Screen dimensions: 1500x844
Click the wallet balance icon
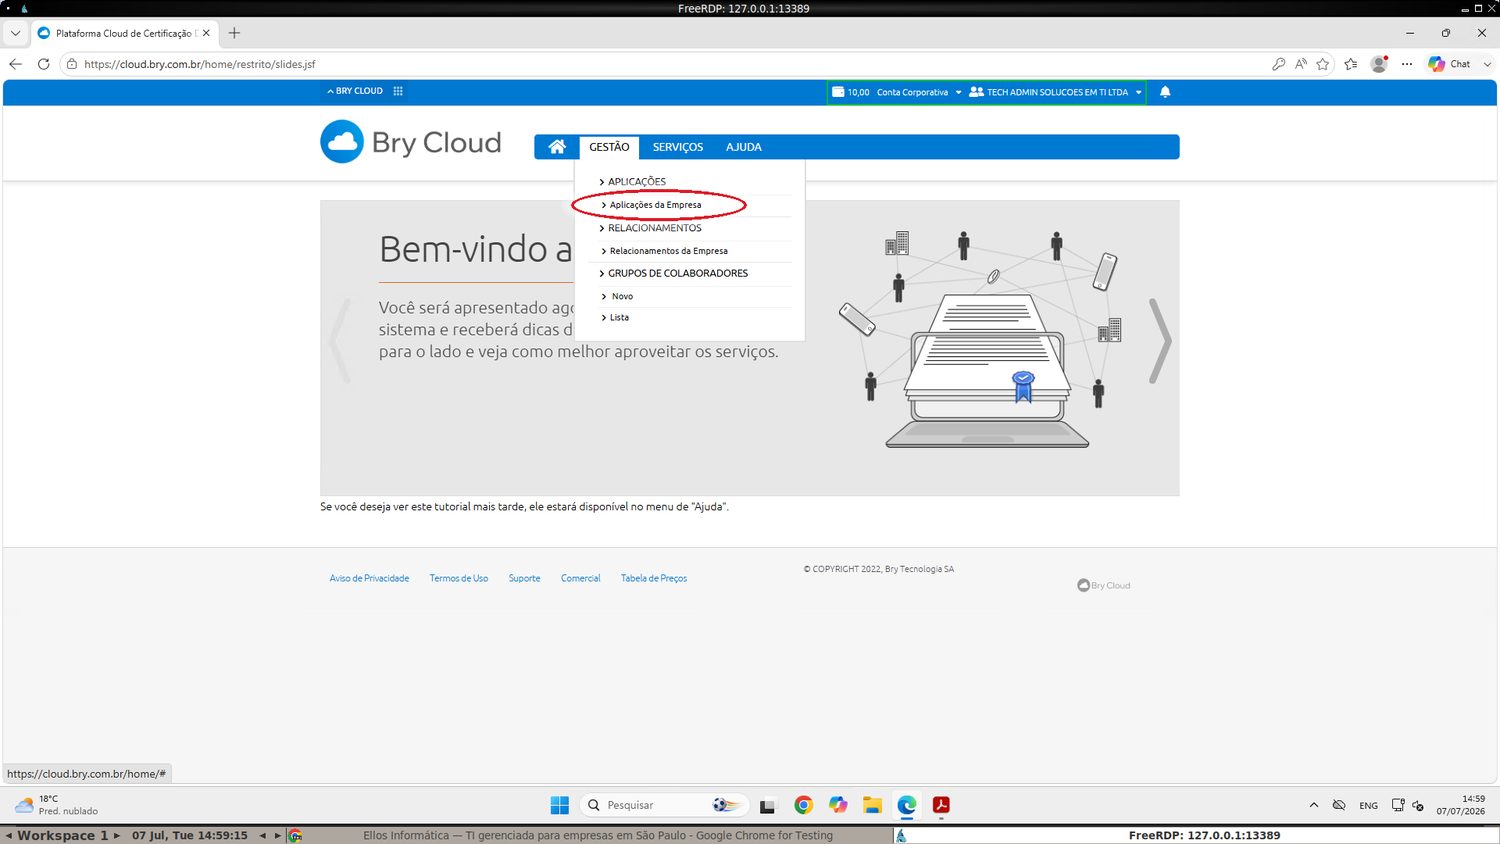pyautogui.click(x=838, y=92)
